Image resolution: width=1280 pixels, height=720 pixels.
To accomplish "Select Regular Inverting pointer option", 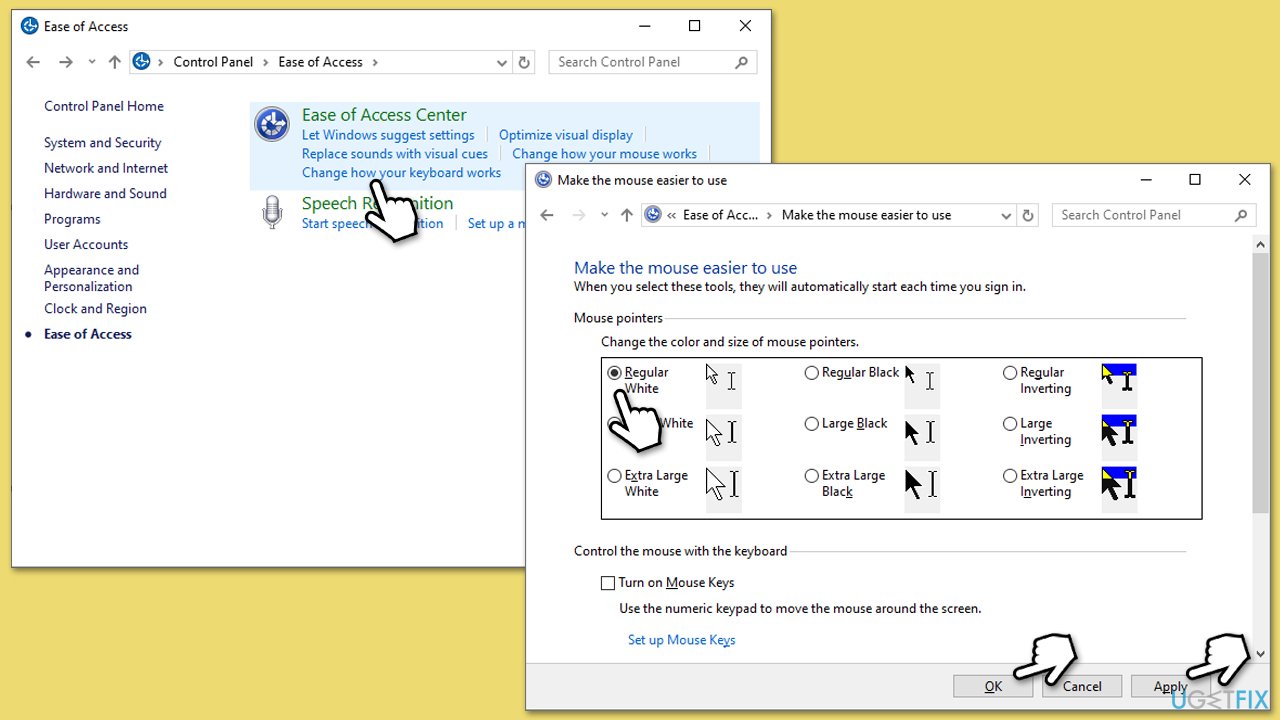I will pyautogui.click(x=1010, y=373).
